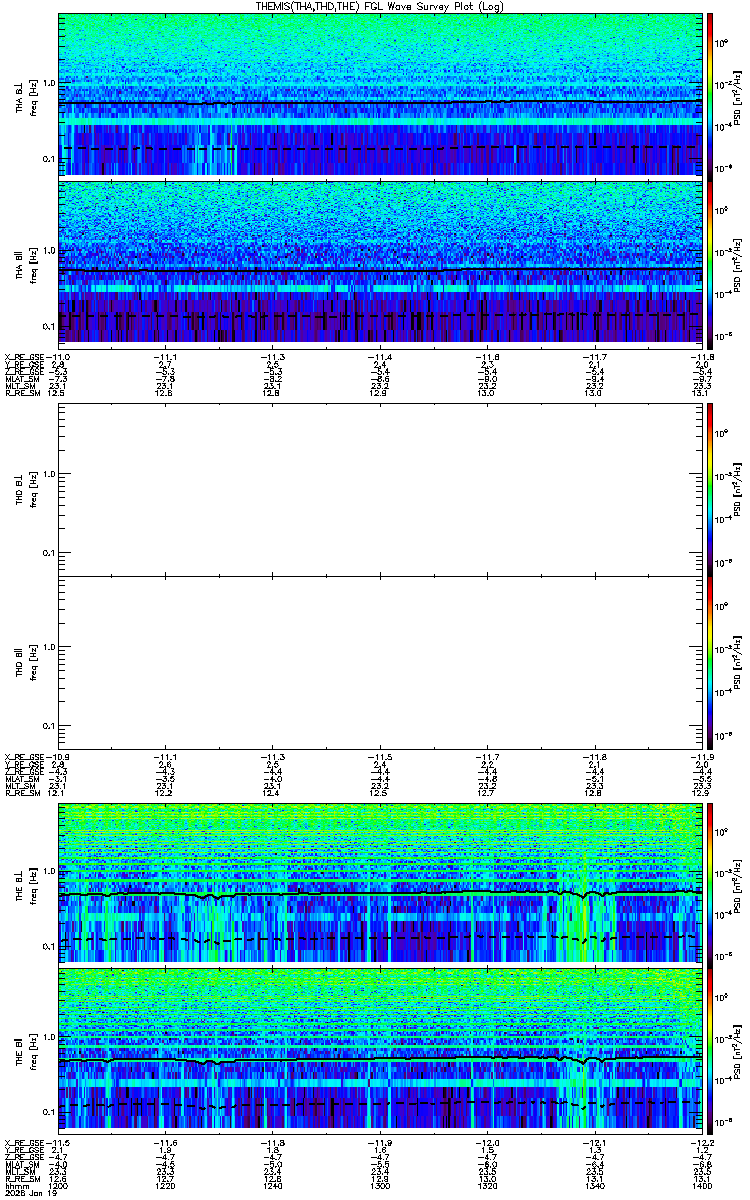Click the THA B-perpendicular spectrogram panel
Screen dimensions: 750x1200
(x=380, y=94)
